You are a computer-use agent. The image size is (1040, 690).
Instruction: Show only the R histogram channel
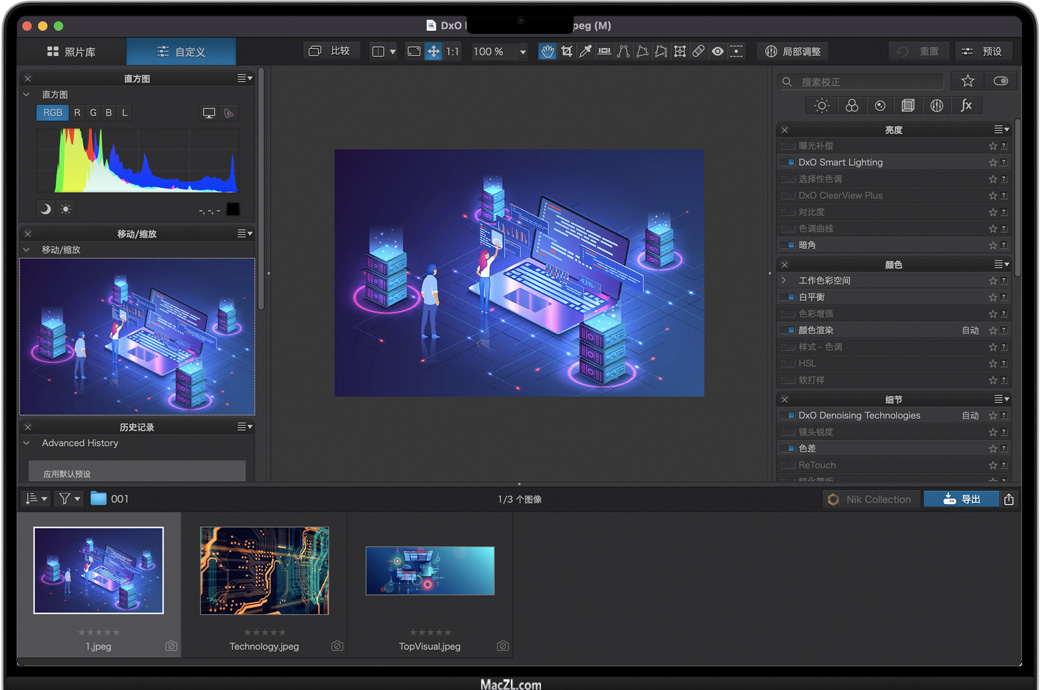click(77, 113)
